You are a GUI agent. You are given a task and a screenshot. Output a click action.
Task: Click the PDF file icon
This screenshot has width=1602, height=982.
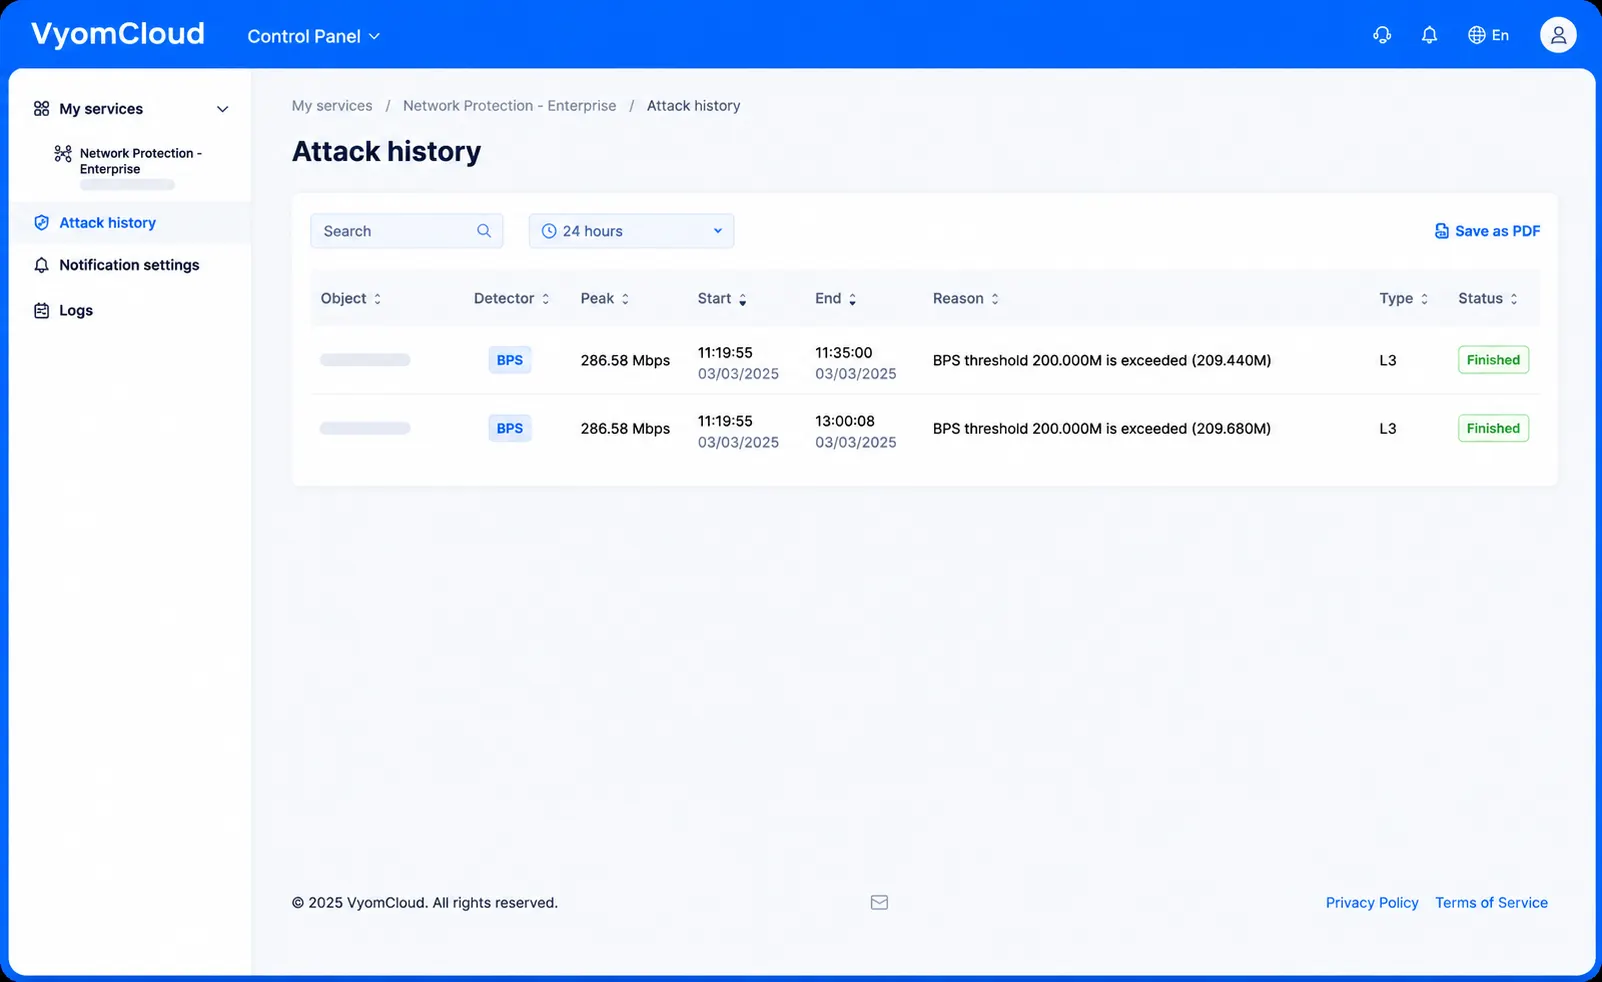click(1441, 231)
